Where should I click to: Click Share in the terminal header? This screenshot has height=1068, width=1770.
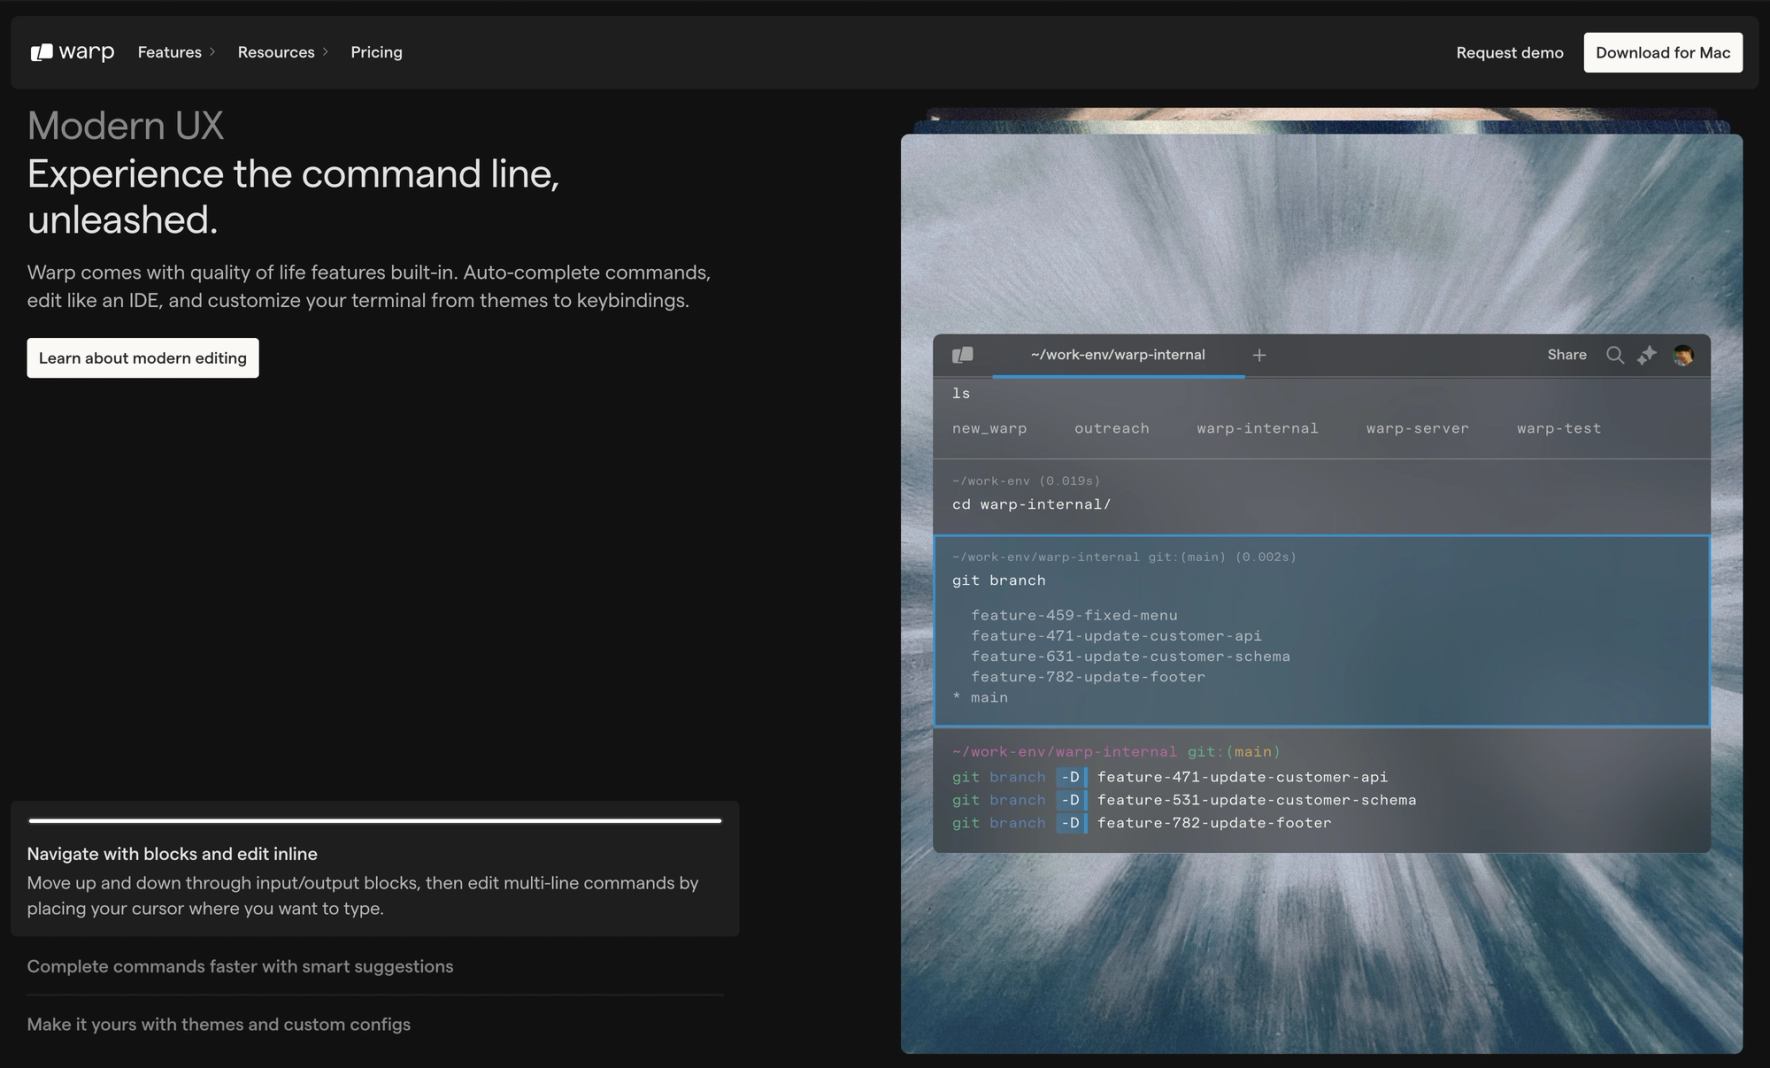pos(1567,355)
